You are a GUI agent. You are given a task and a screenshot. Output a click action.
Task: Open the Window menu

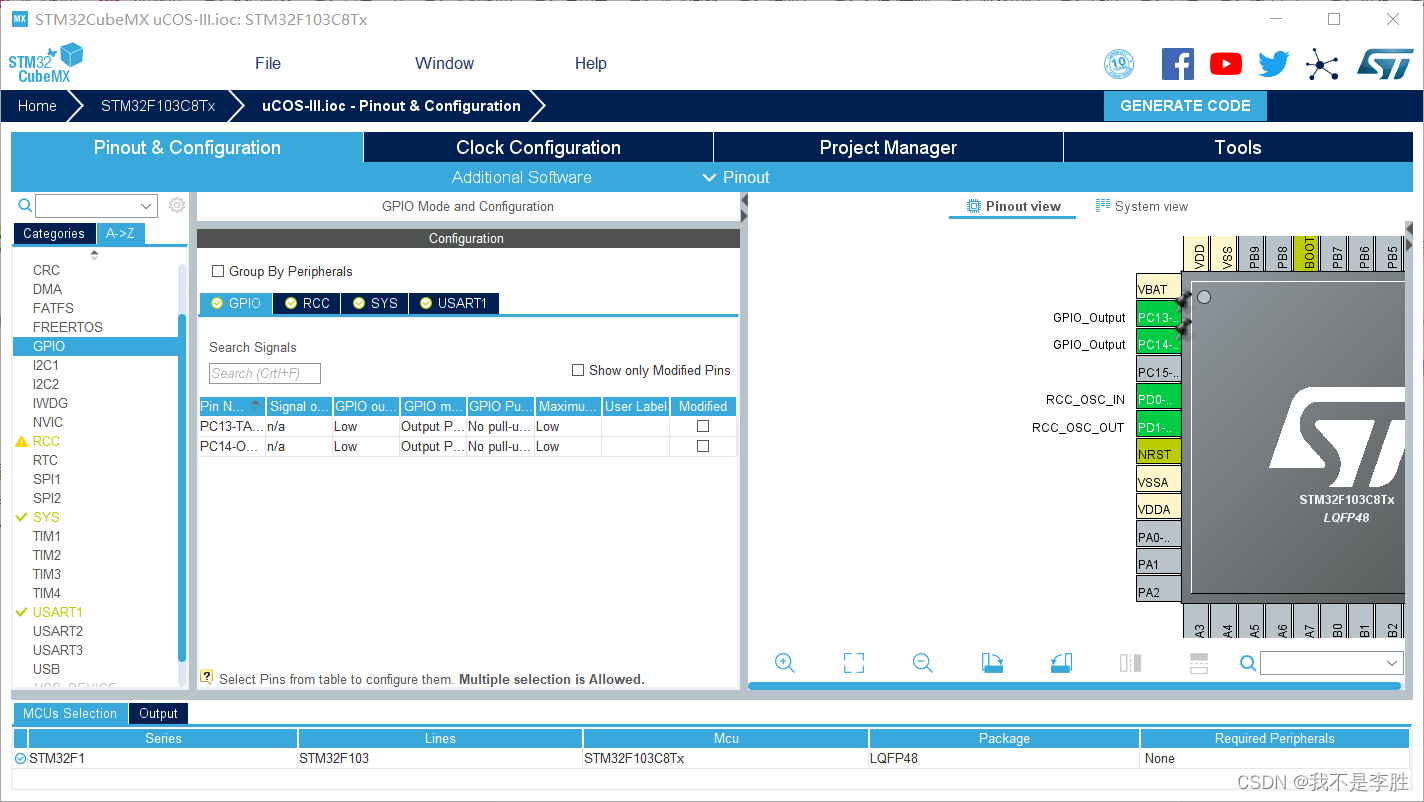pos(445,63)
